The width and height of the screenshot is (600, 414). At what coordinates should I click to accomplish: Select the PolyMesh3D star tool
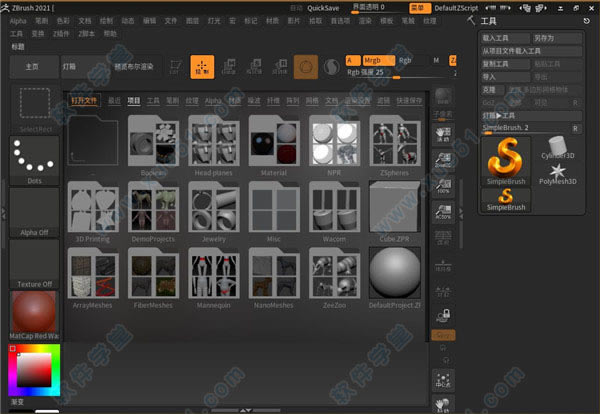pos(558,174)
